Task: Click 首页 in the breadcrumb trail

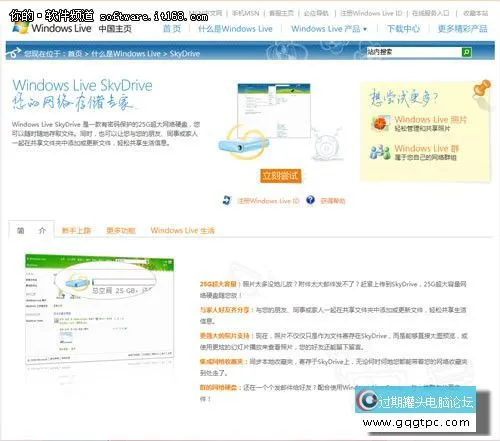Action: (x=75, y=53)
